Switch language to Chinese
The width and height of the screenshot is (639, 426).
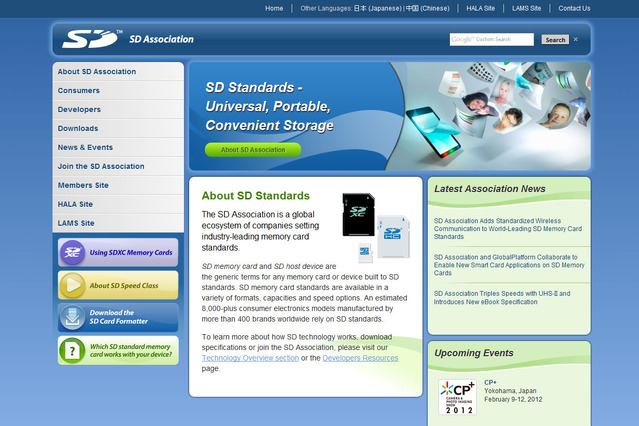(428, 8)
